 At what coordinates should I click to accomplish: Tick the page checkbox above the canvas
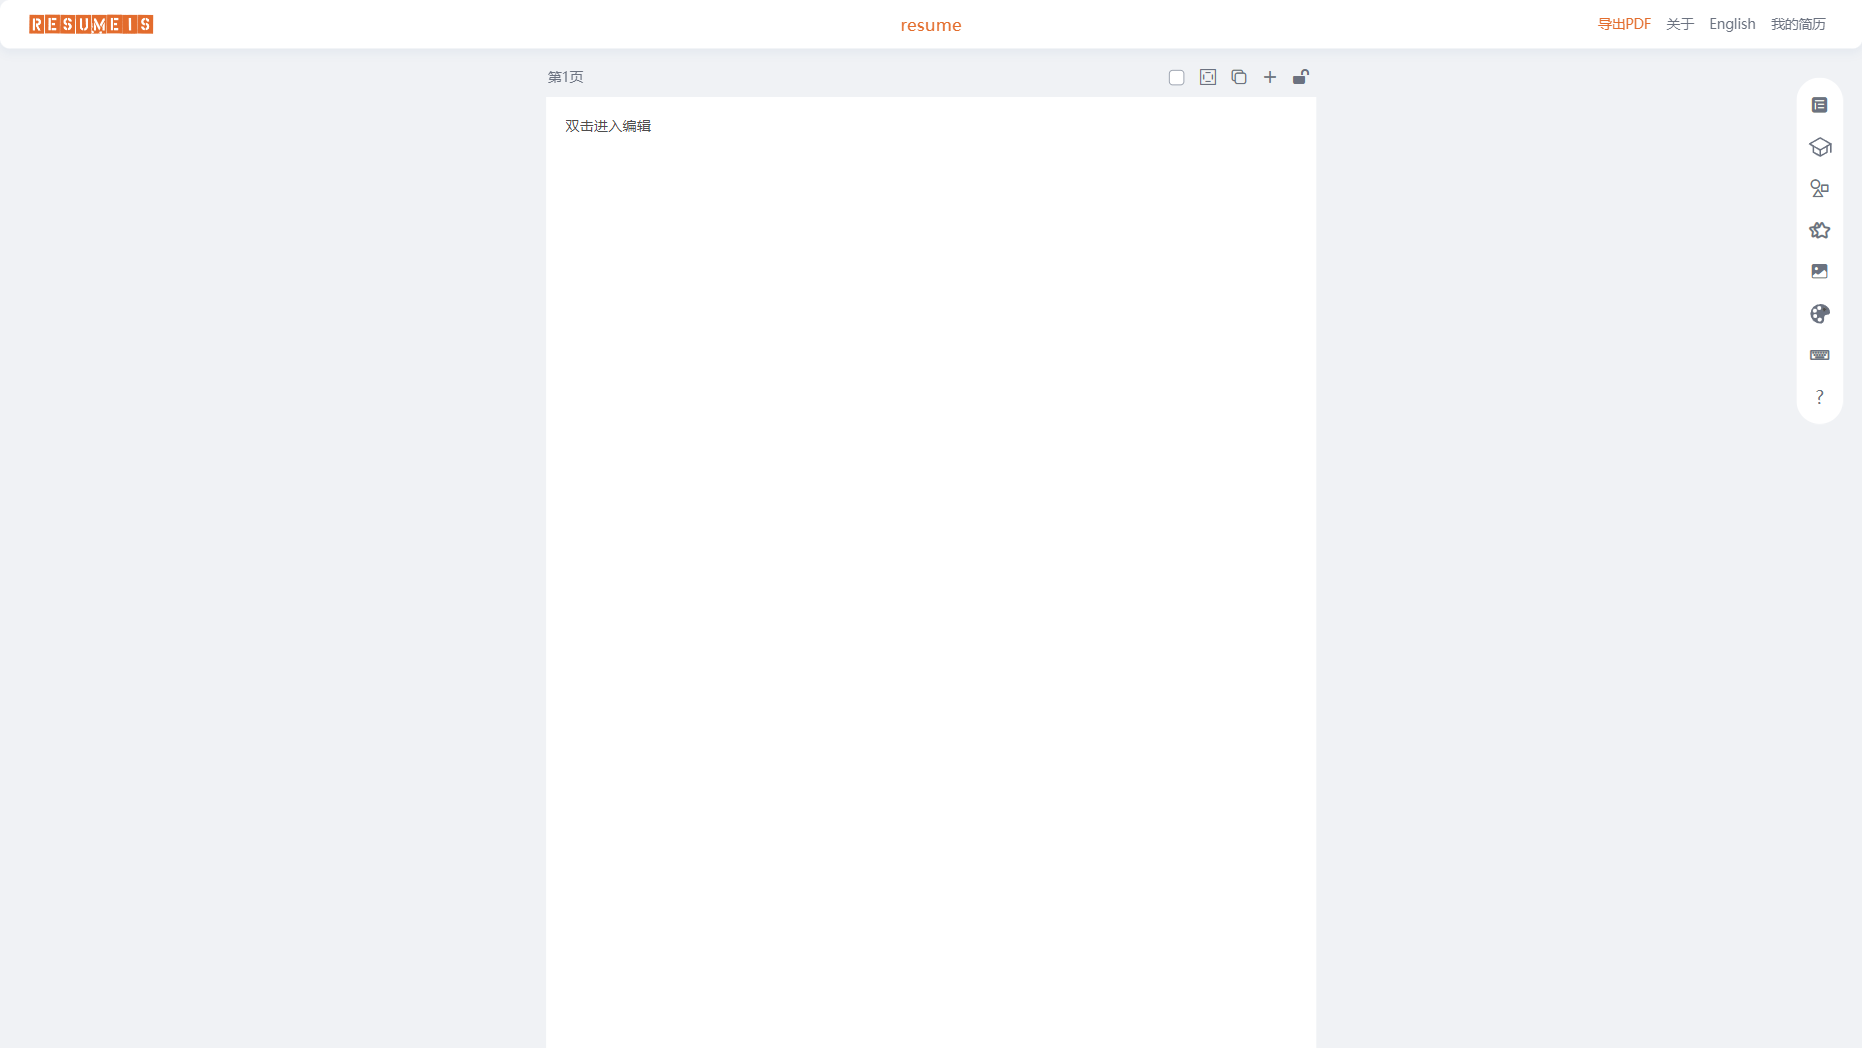(1176, 78)
